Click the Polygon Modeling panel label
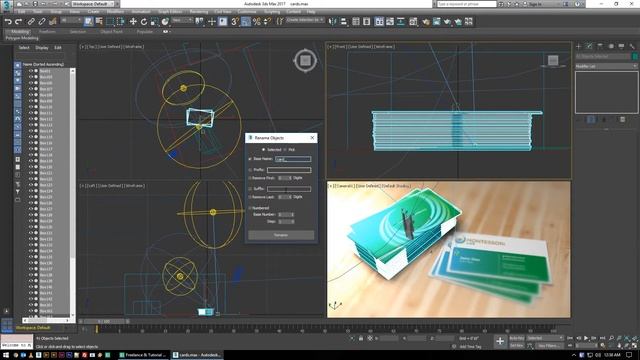Screen dimensions: 640x360 click(x=22, y=38)
